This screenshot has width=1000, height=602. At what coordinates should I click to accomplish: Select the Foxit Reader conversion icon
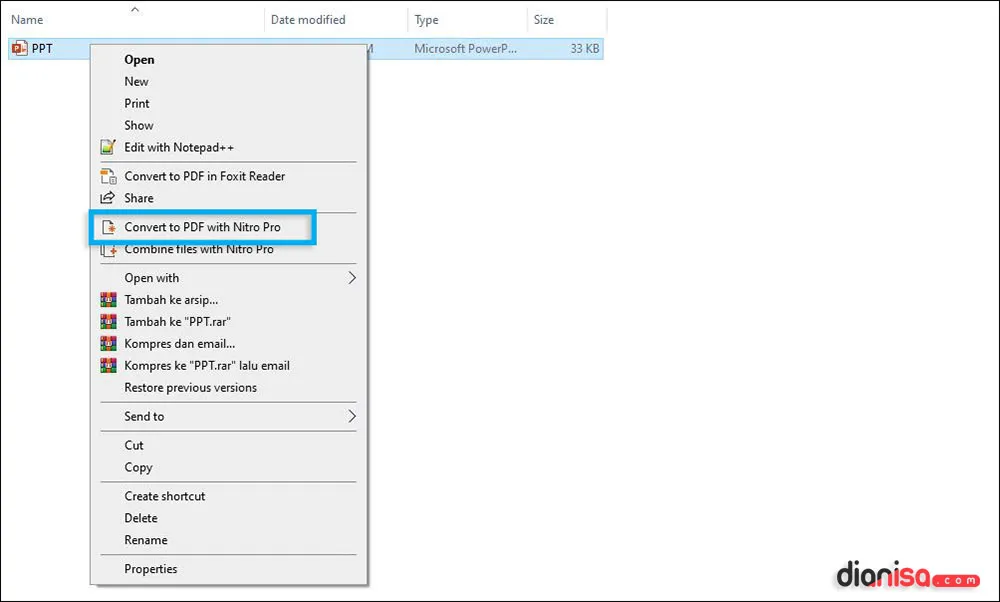click(x=108, y=176)
